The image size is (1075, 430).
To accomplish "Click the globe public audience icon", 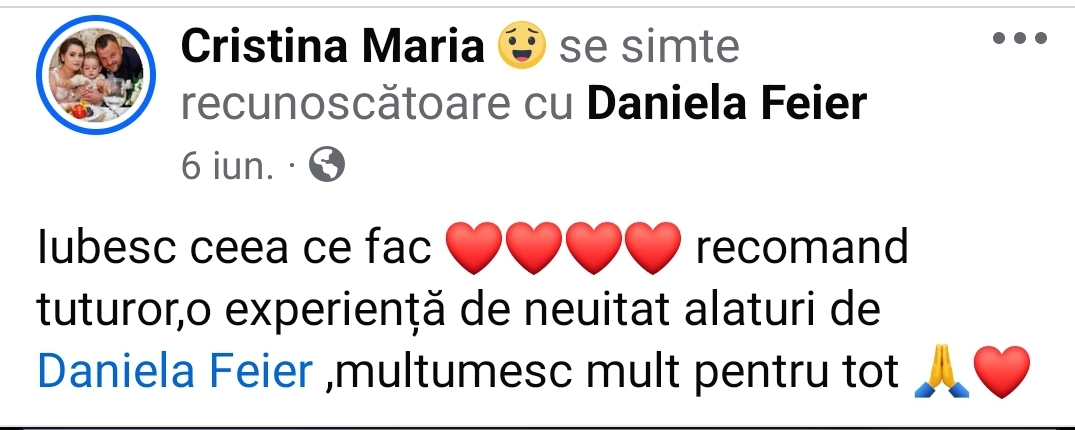I will 327,165.
